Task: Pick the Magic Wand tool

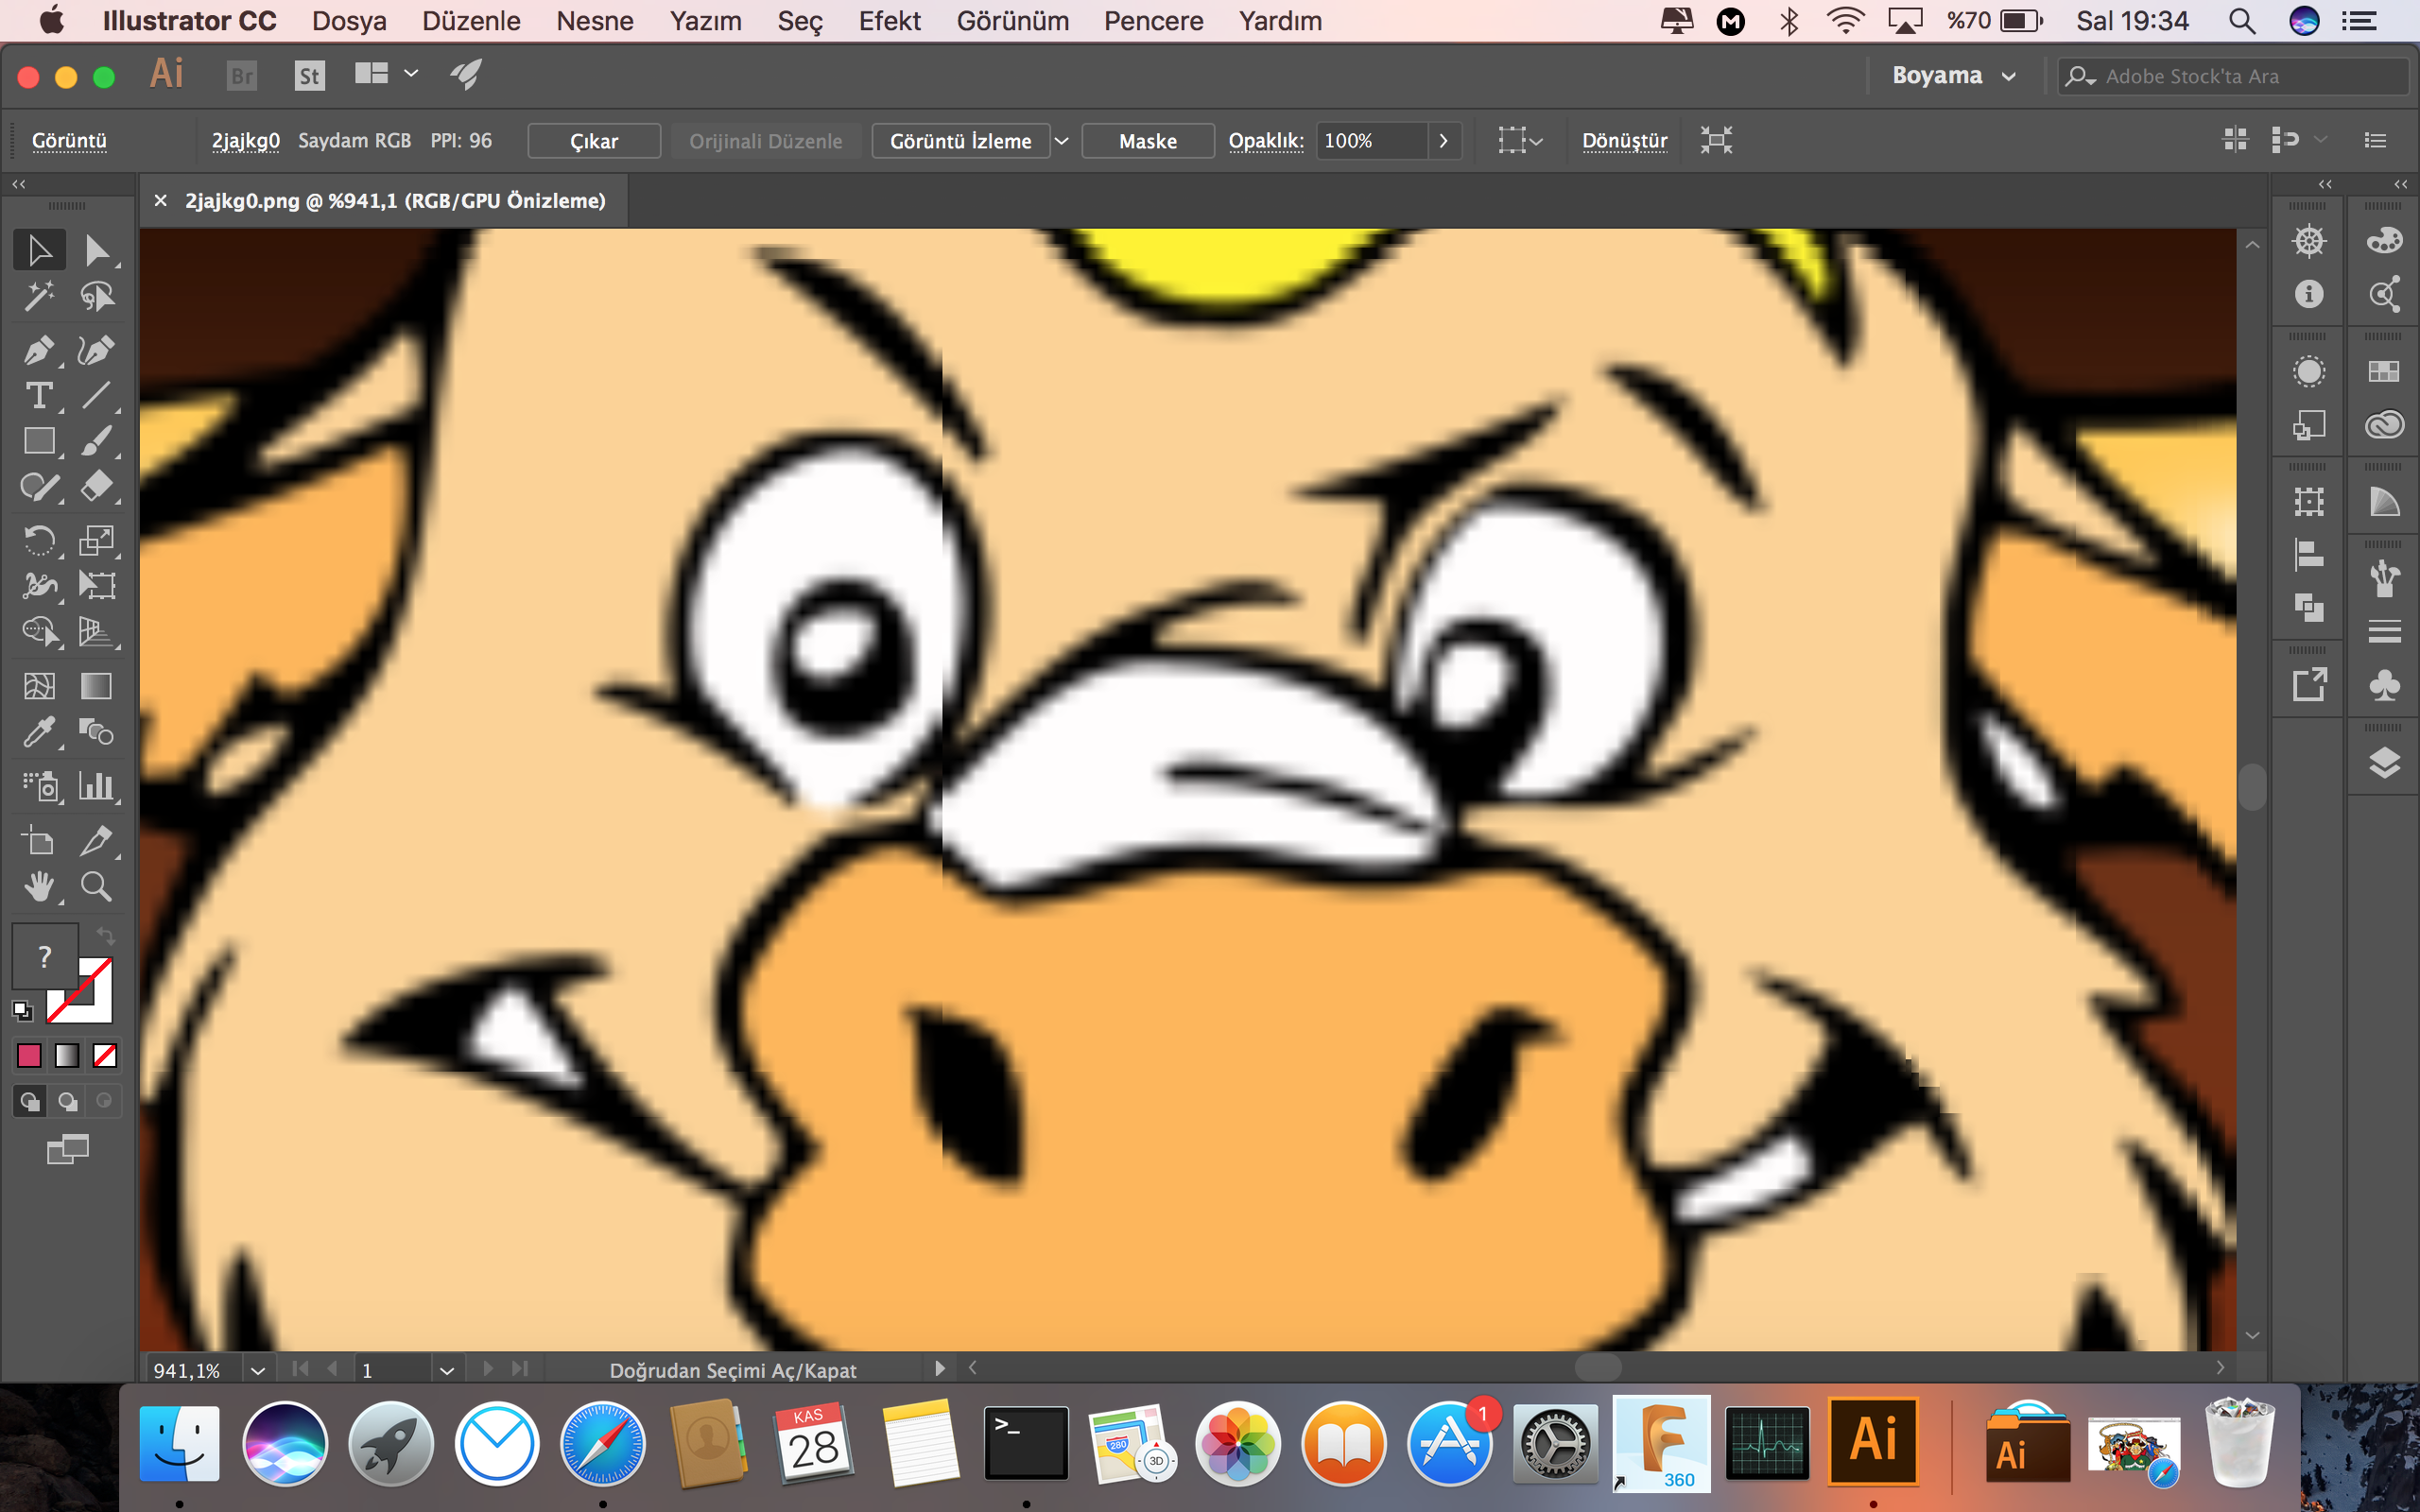Action: pyautogui.click(x=39, y=296)
